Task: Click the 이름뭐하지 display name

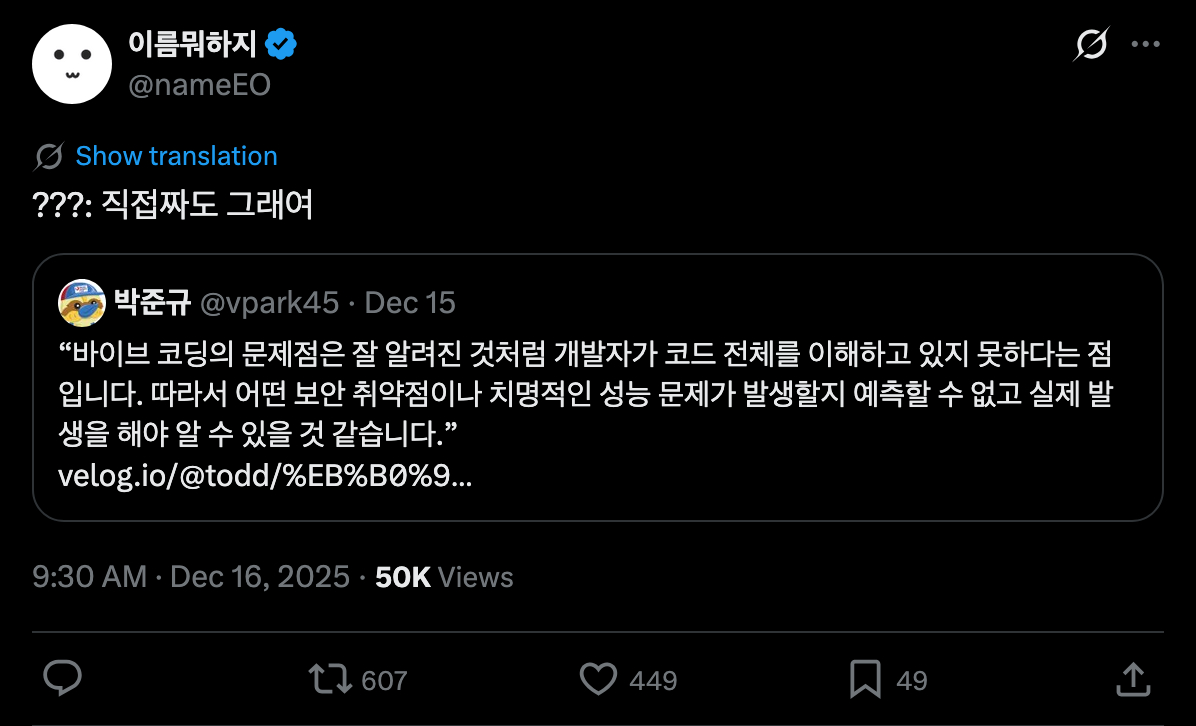Action: point(192,44)
